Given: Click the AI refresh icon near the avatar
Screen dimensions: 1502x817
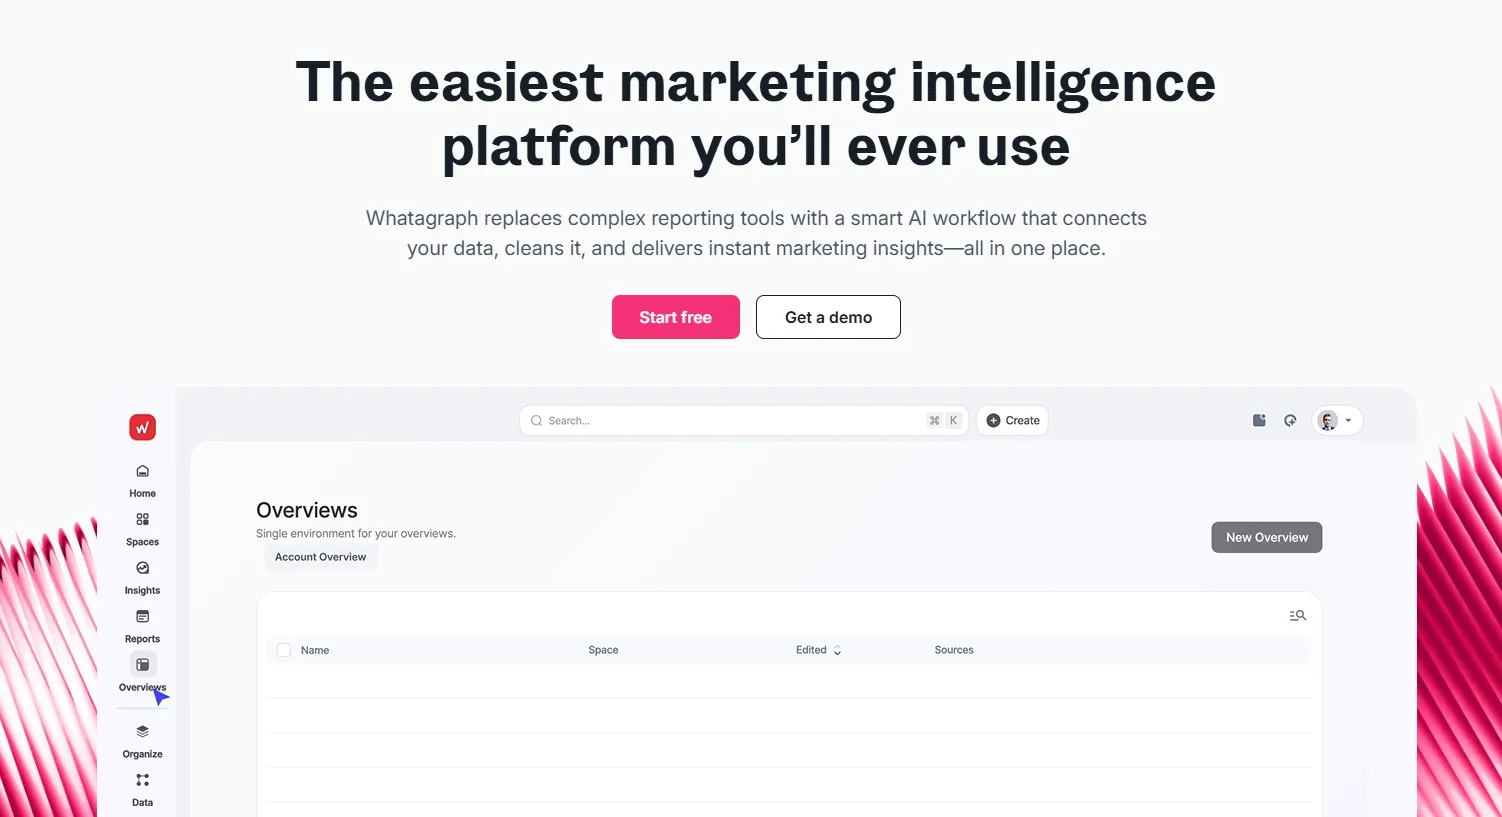Looking at the screenshot, I should coord(1290,420).
